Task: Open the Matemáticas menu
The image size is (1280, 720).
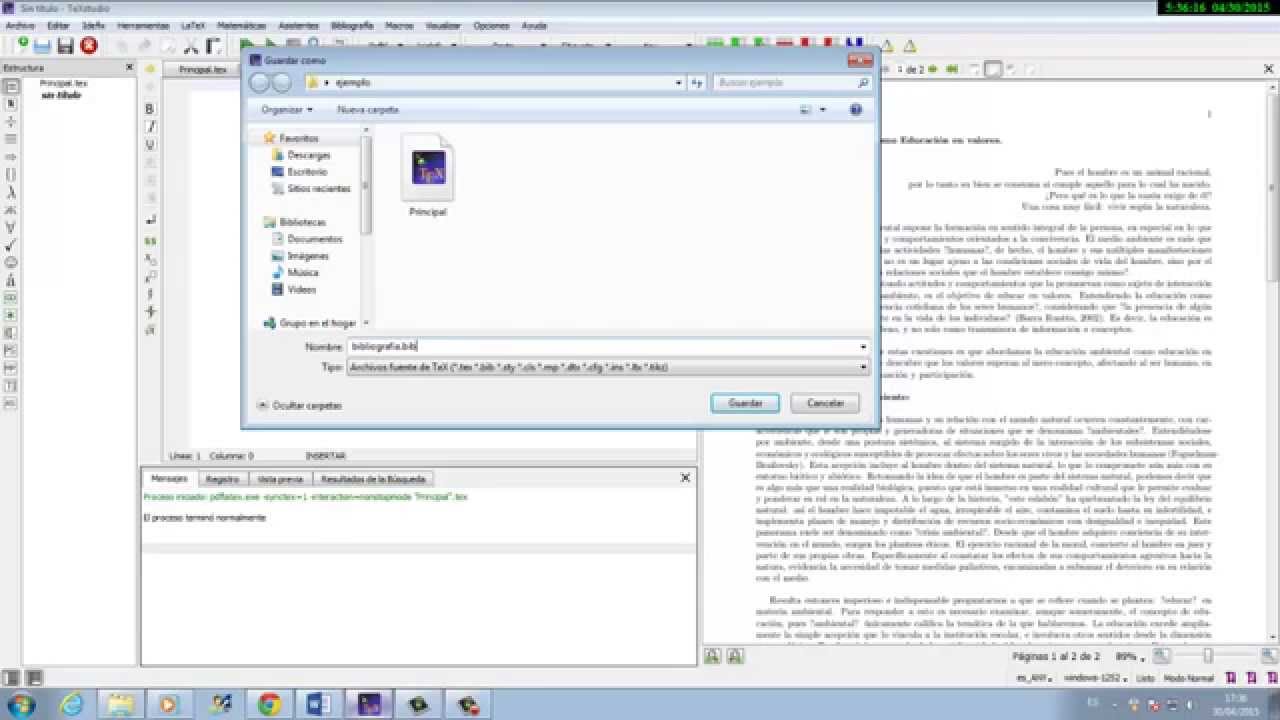Action: pos(241,25)
